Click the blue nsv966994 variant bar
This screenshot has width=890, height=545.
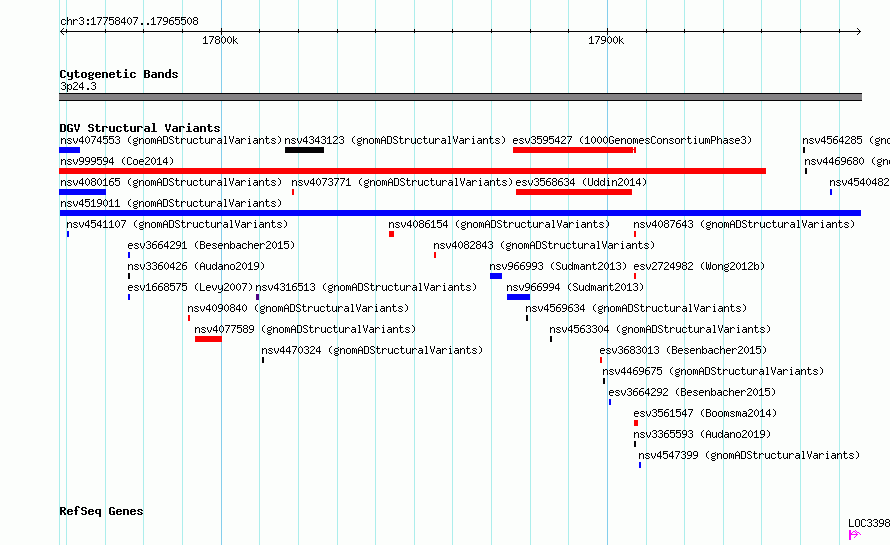518,297
